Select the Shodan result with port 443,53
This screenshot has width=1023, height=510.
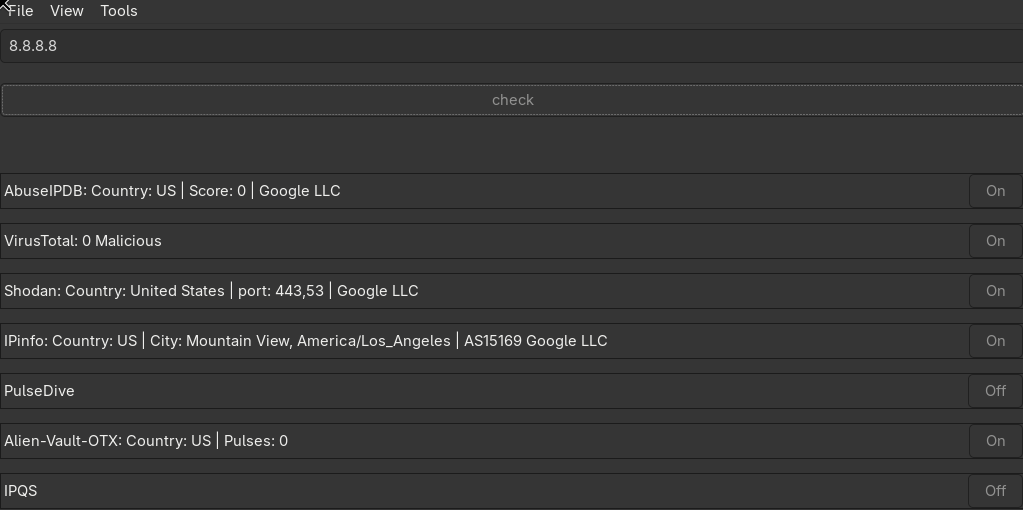[211, 291]
